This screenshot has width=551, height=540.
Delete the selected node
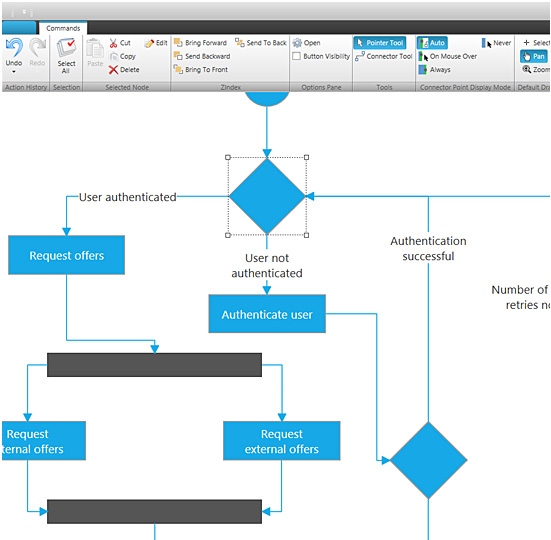pos(124,70)
